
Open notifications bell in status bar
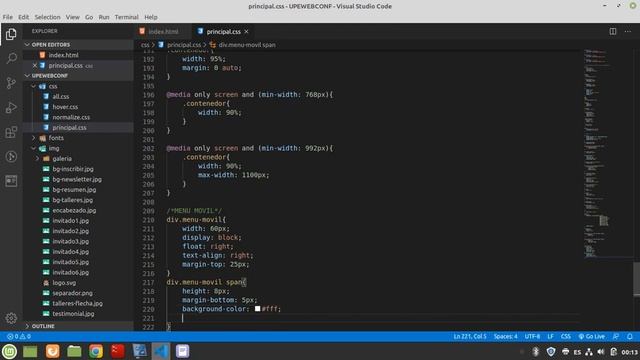click(630, 336)
